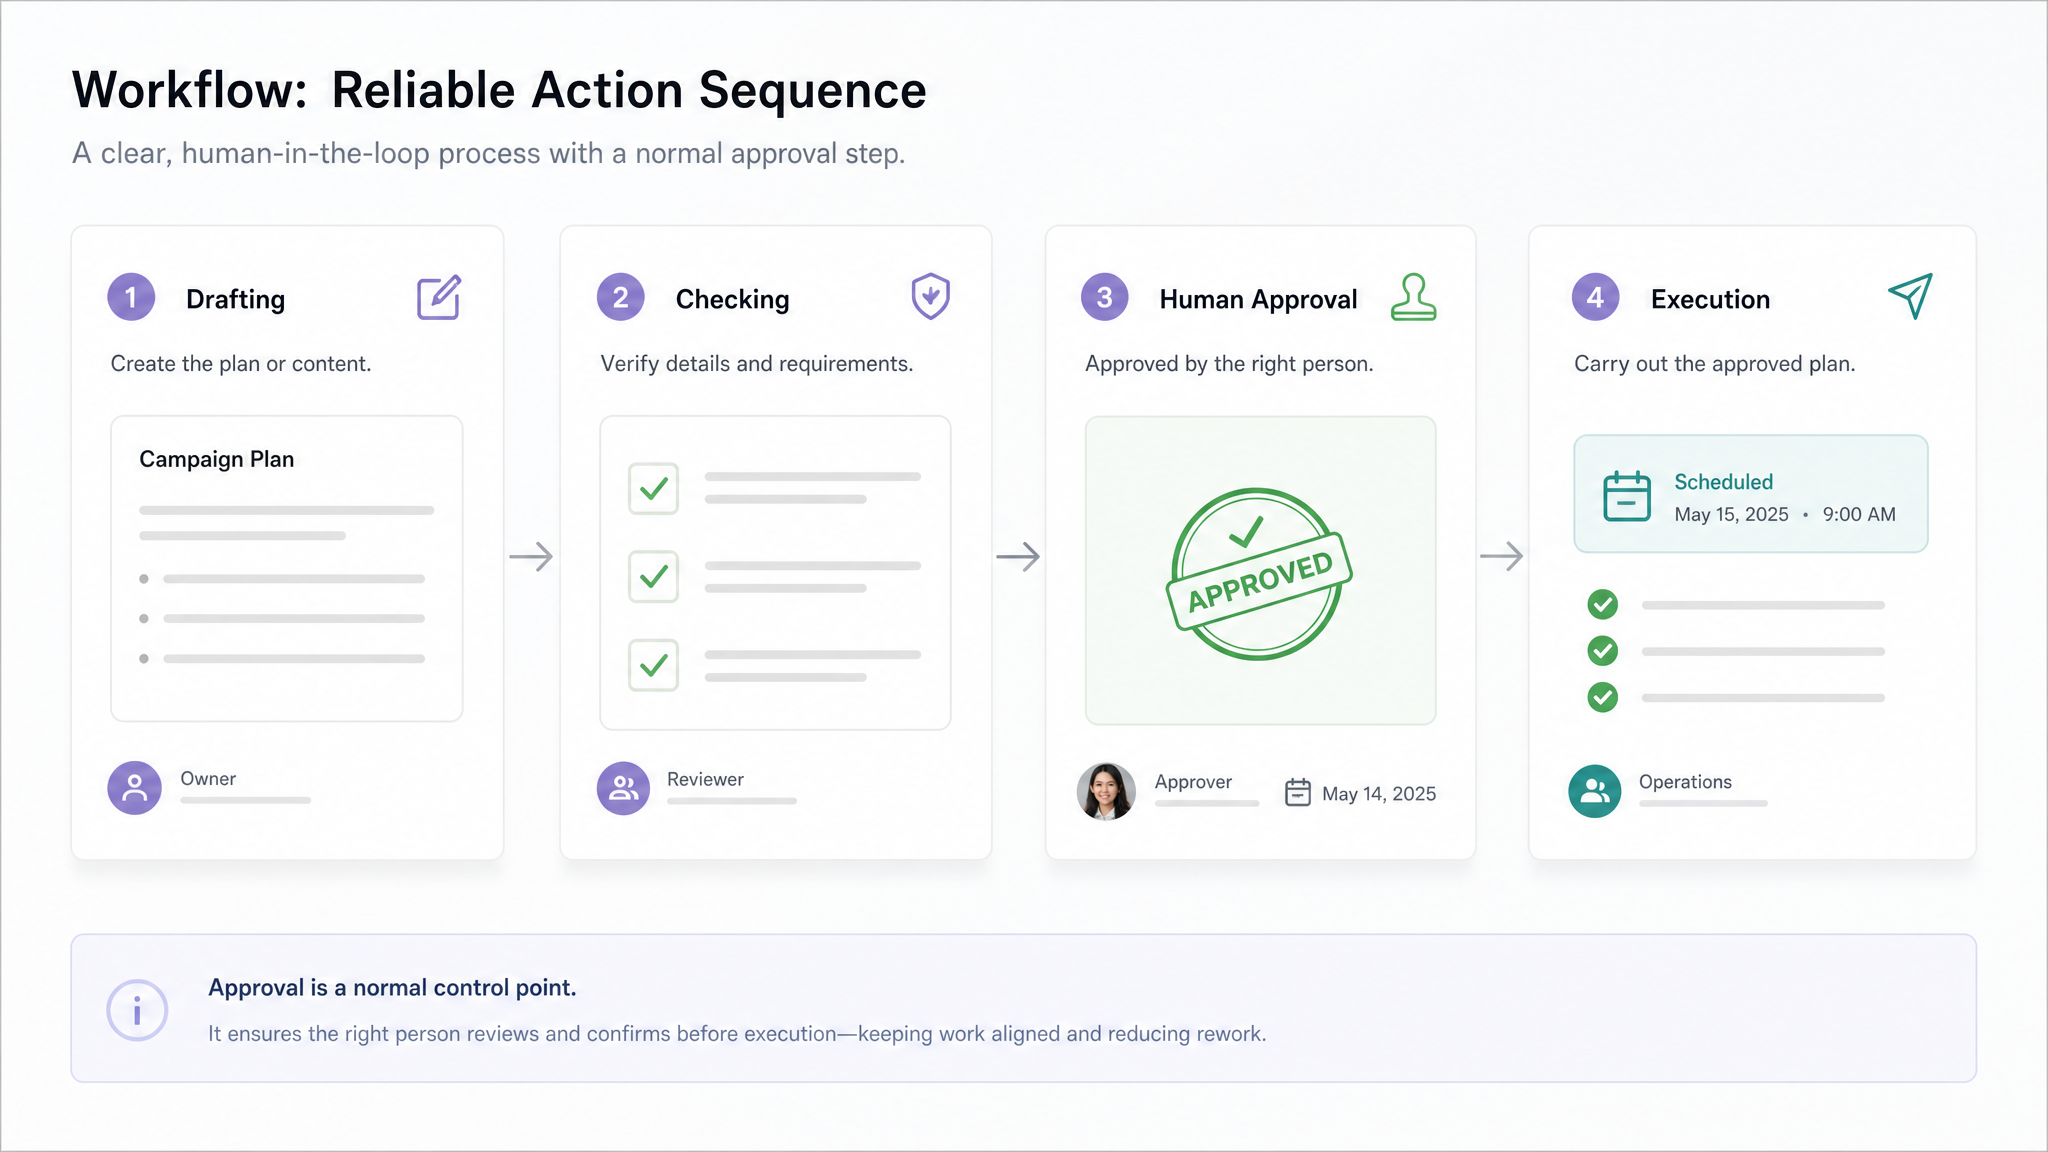Image resolution: width=2048 pixels, height=1152 pixels.
Task: Click the Execution paper plane icon
Action: [1910, 296]
